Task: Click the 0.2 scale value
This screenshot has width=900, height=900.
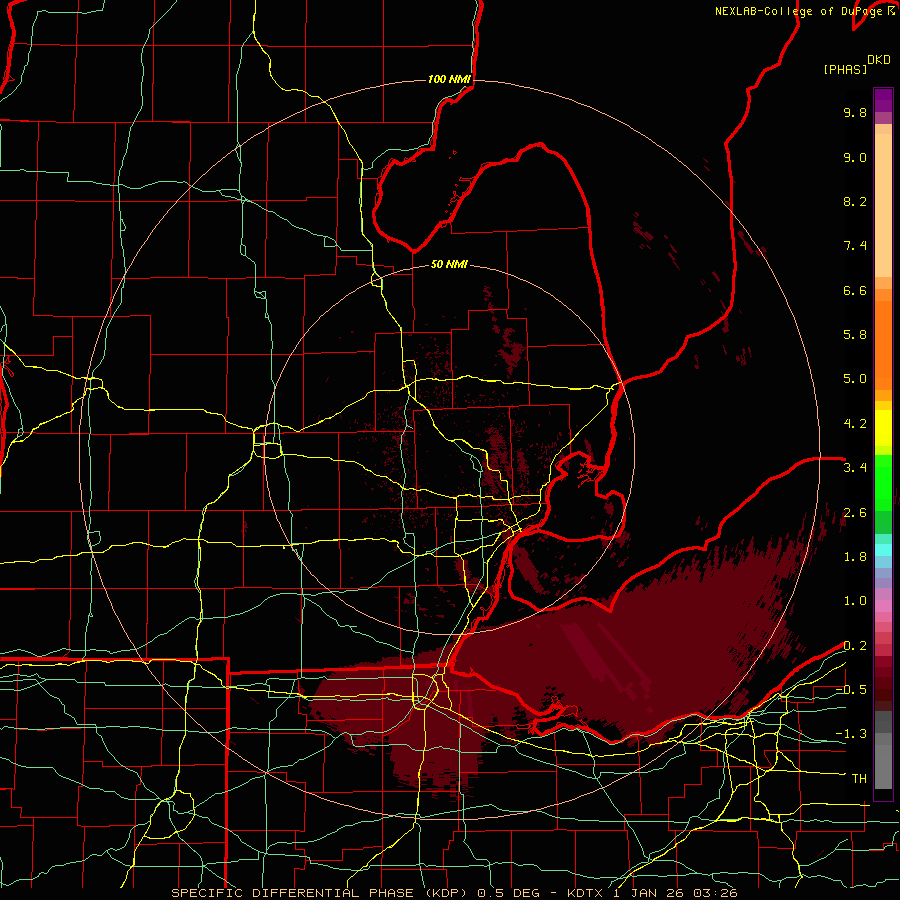Action: pos(855,646)
